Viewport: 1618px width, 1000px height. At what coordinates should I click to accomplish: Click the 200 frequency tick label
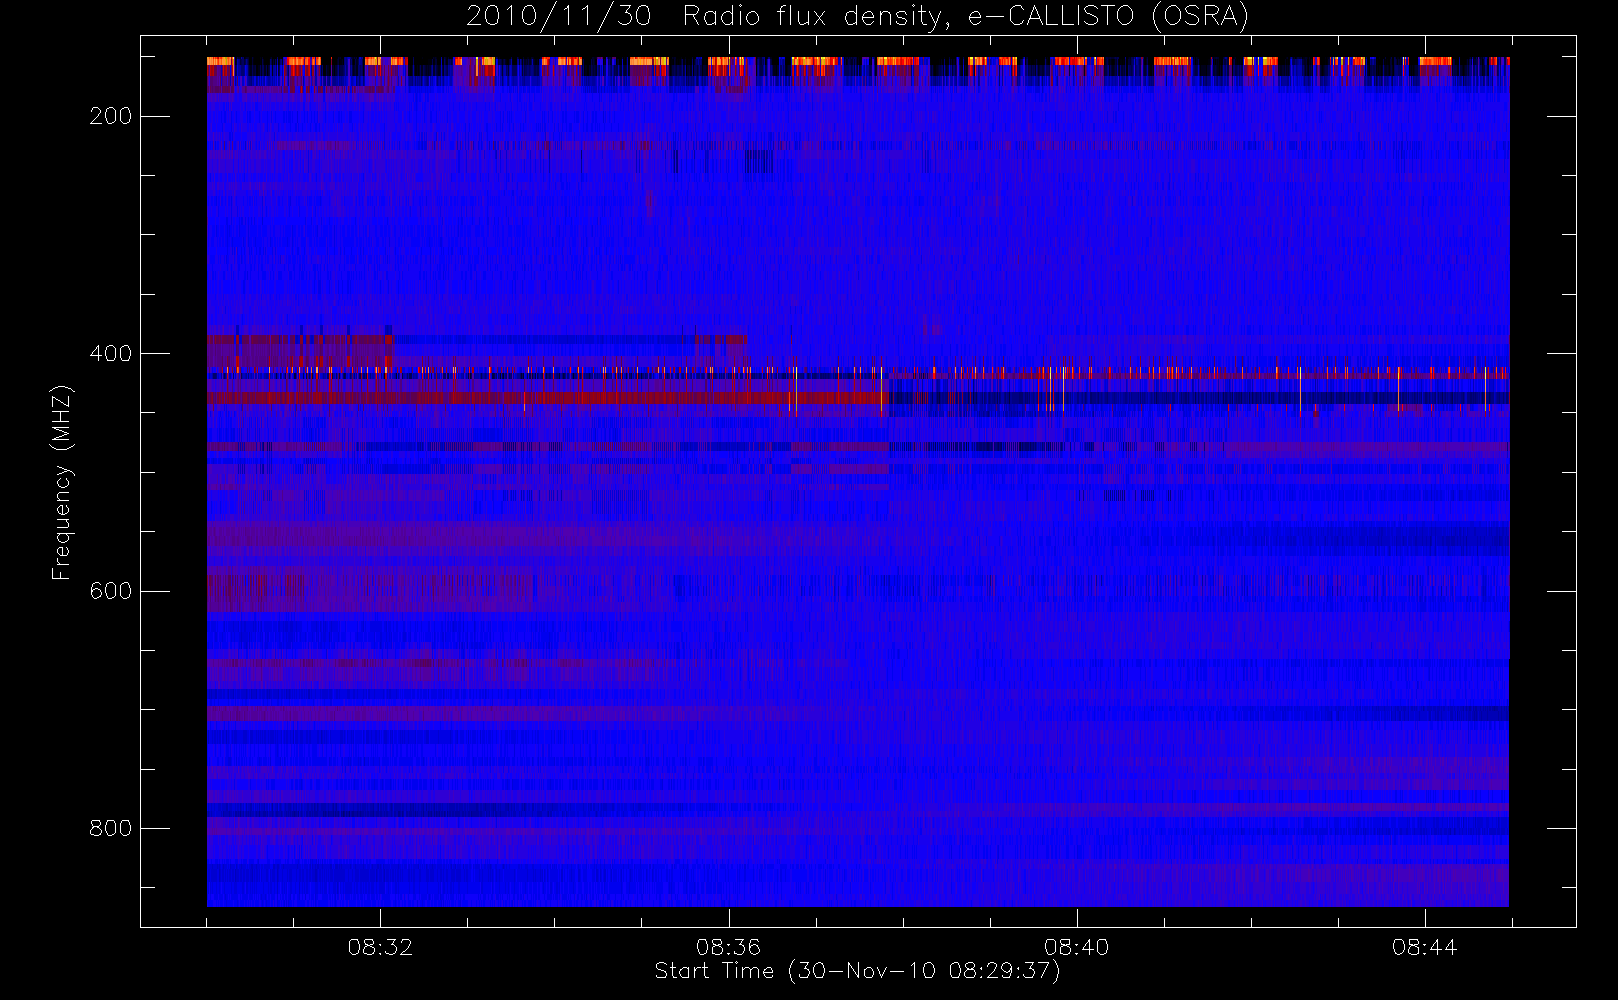point(110,116)
